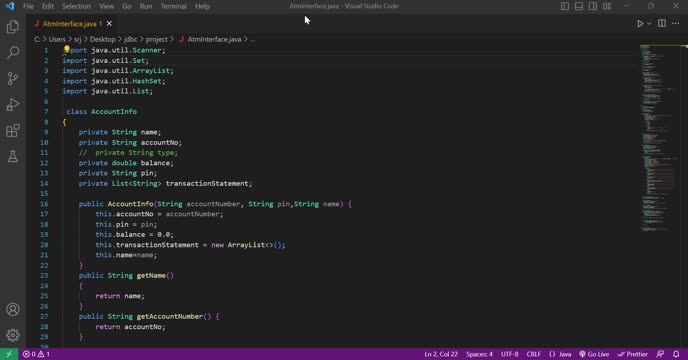The height and width of the screenshot is (360, 688).
Task: Click Prettier status bar item
Action: 633,354
